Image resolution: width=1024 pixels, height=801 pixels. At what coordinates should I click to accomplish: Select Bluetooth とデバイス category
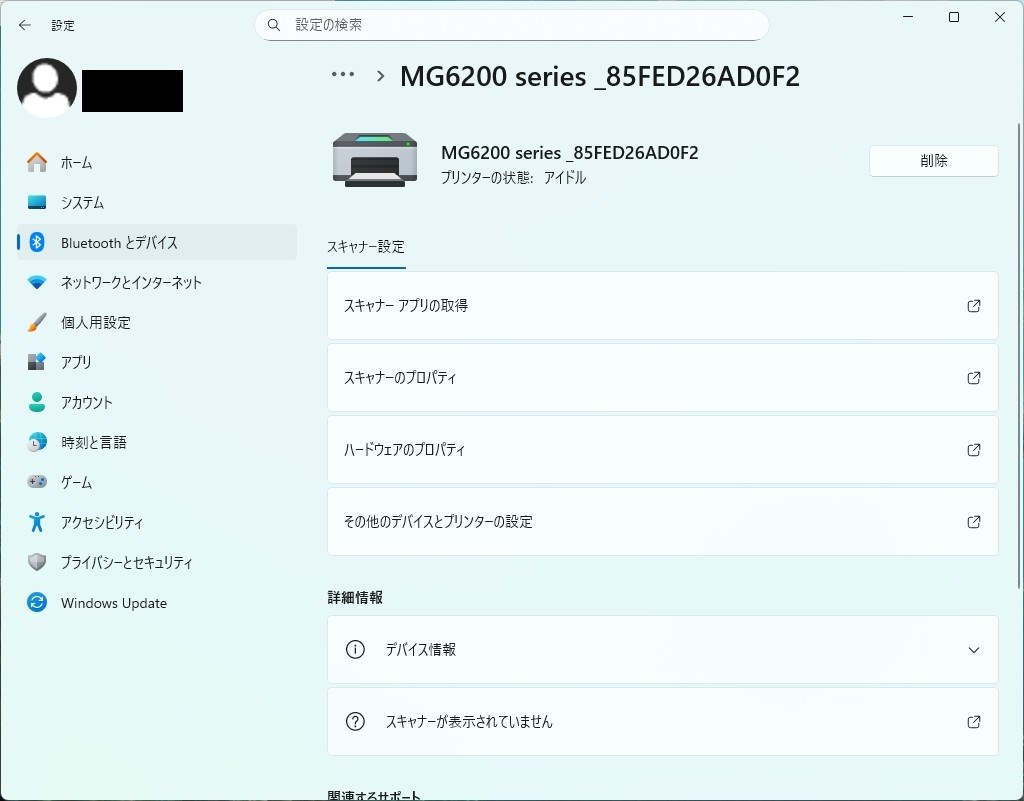click(x=157, y=243)
